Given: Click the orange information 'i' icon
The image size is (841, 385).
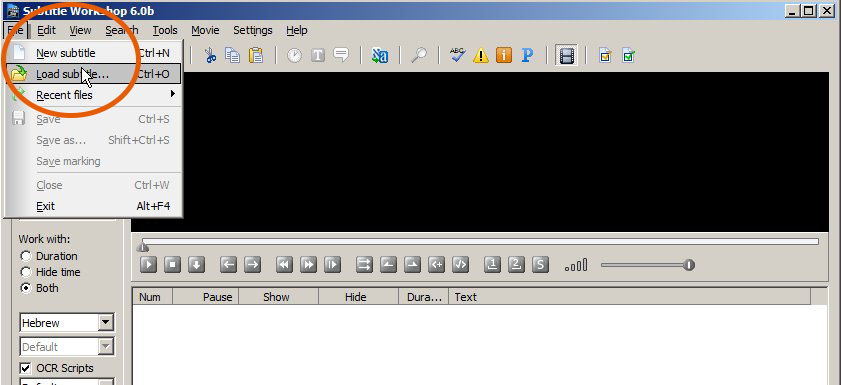Looking at the screenshot, I should coord(504,55).
